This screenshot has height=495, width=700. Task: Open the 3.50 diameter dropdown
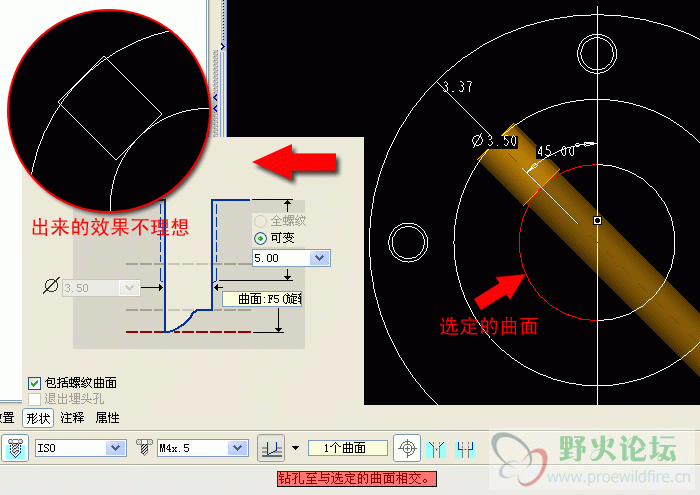pyautogui.click(x=129, y=288)
